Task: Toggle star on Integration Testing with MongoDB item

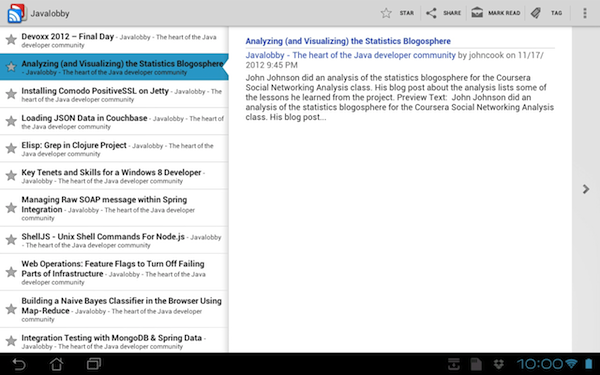Action: click(x=11, y=341)
